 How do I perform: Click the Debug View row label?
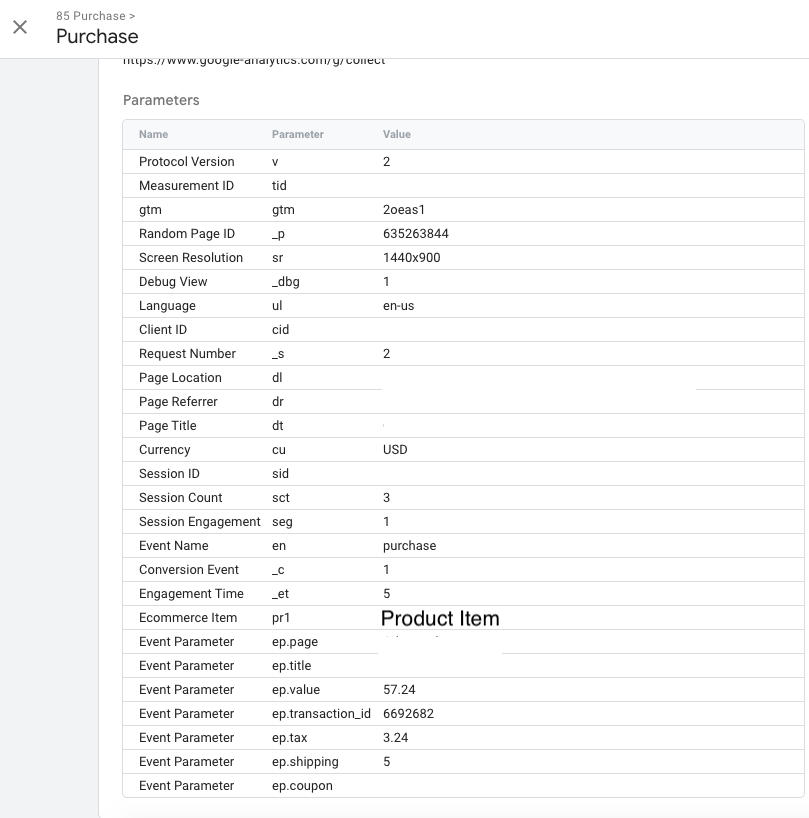173,282
